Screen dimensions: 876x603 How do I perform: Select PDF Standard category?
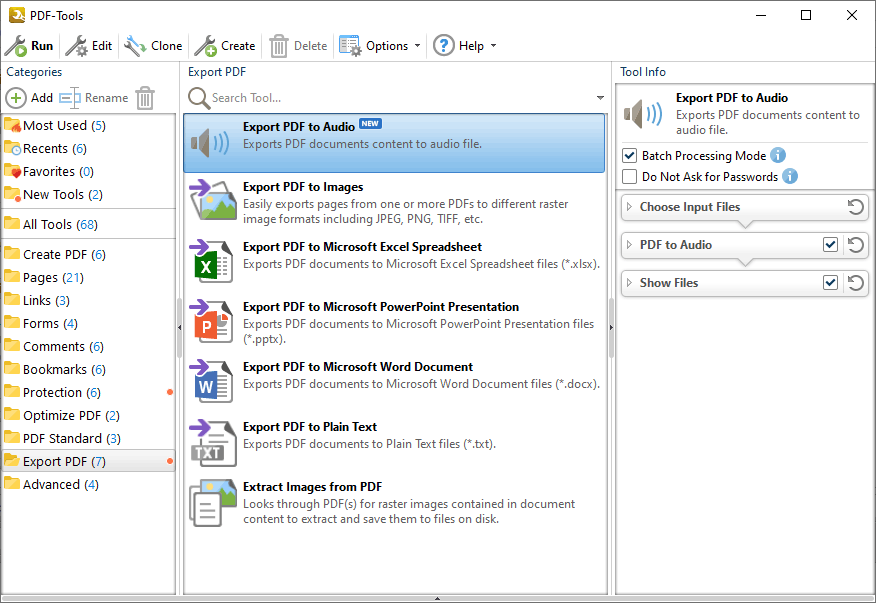click(x=88, y=438)
